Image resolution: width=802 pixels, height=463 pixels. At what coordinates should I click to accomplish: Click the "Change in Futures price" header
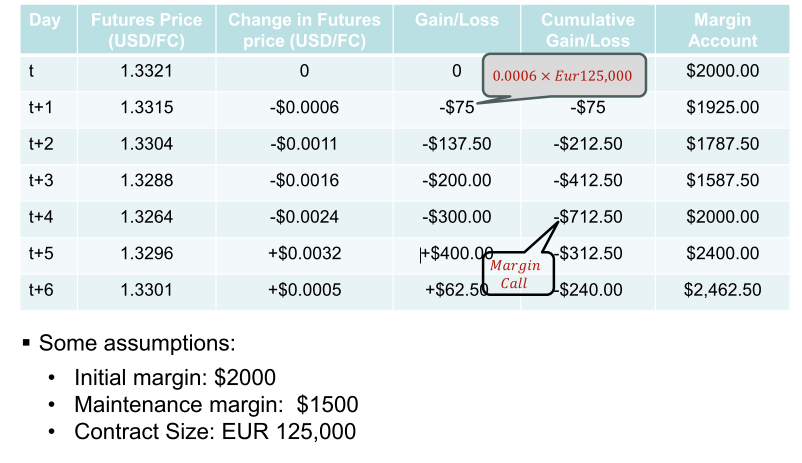pyautogui.click(x=304, y=30)
